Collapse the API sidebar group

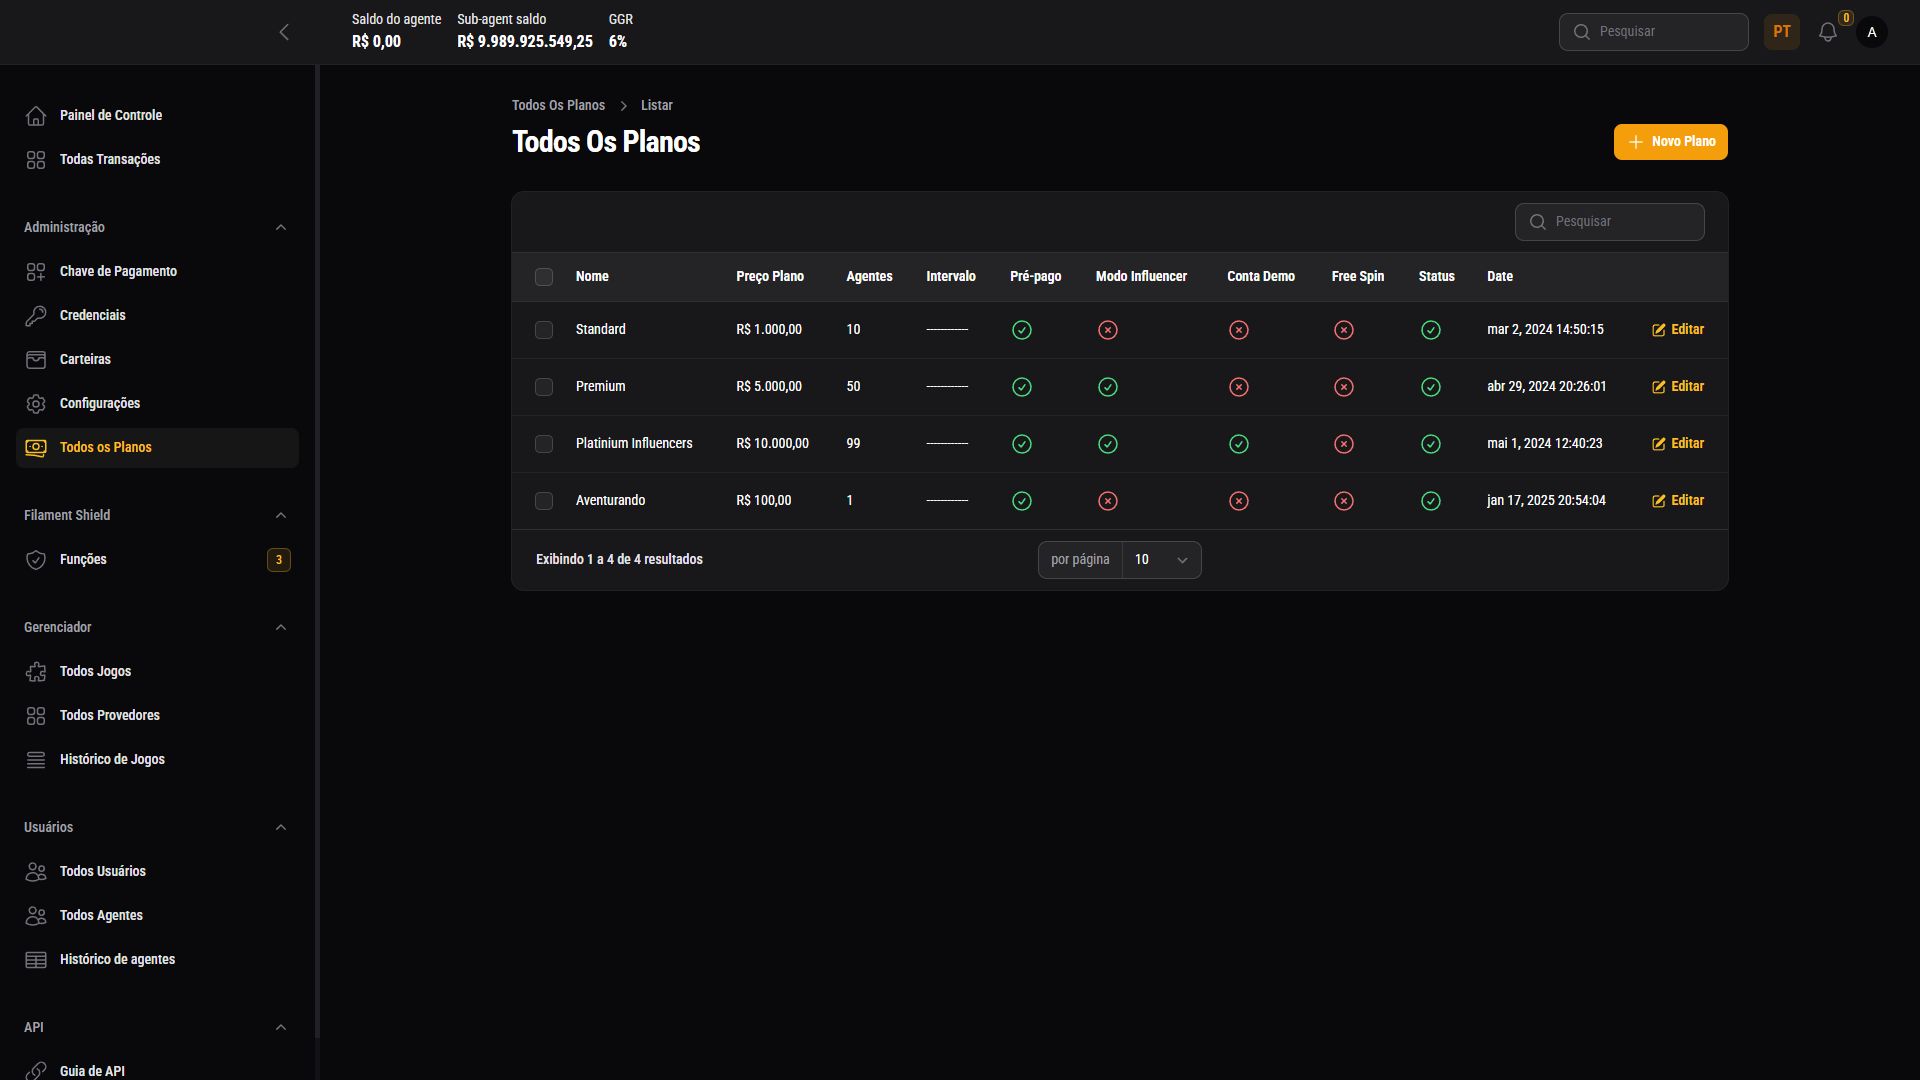(281, 1028)
